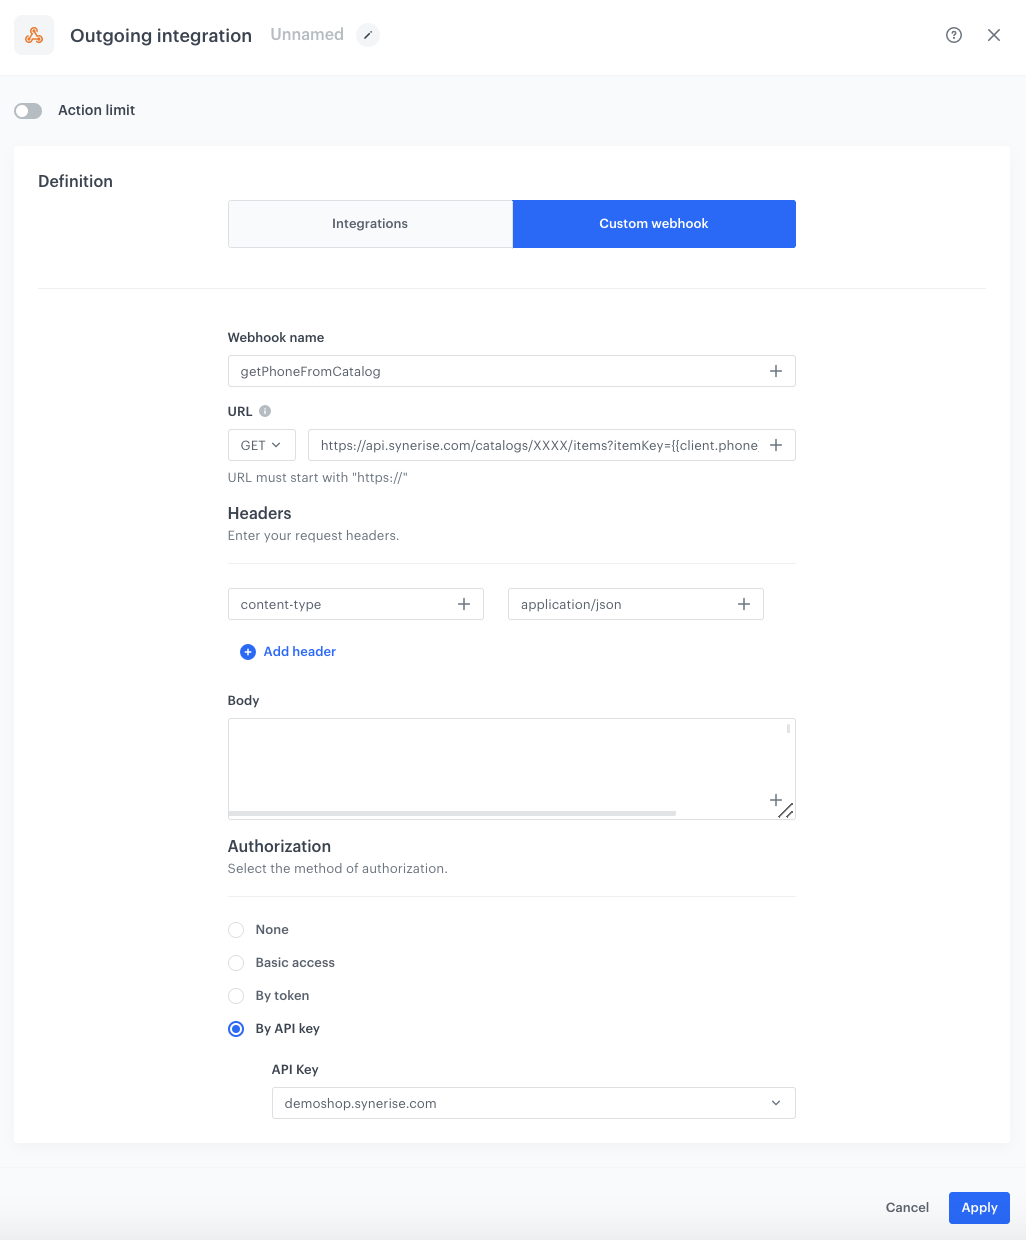Select the Custom webhook tab

tap(654, 224)
